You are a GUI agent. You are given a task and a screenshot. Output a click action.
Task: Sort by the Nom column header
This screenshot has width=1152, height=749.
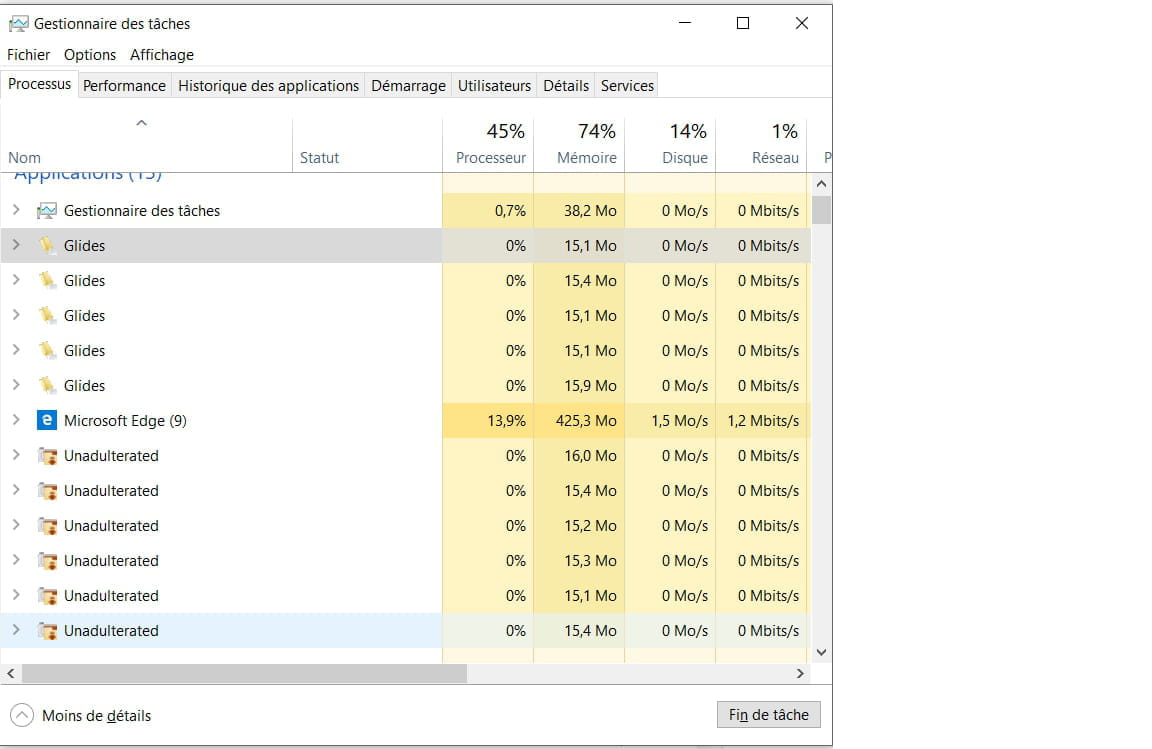[146, 146]
